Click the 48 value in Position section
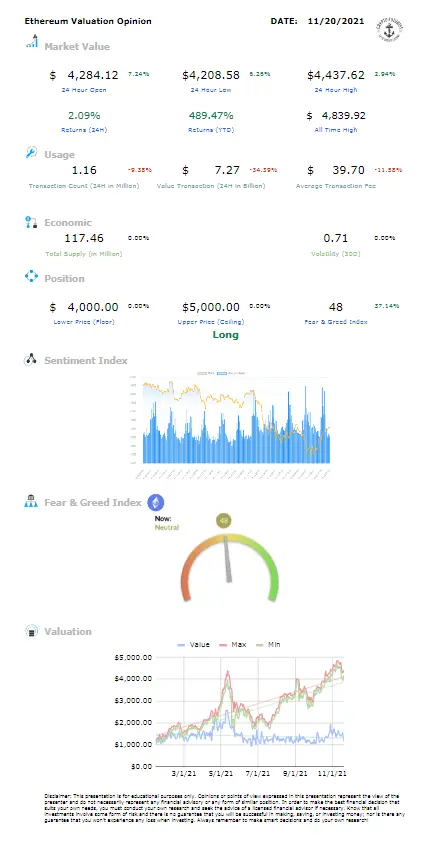This screenshot has width=447, height=852. pyautogui.click(x=336, y=308)
